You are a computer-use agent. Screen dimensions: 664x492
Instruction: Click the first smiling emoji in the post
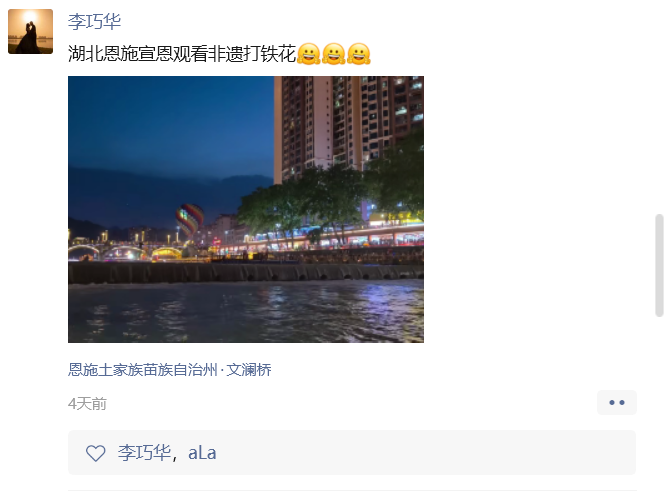(309, 54)
